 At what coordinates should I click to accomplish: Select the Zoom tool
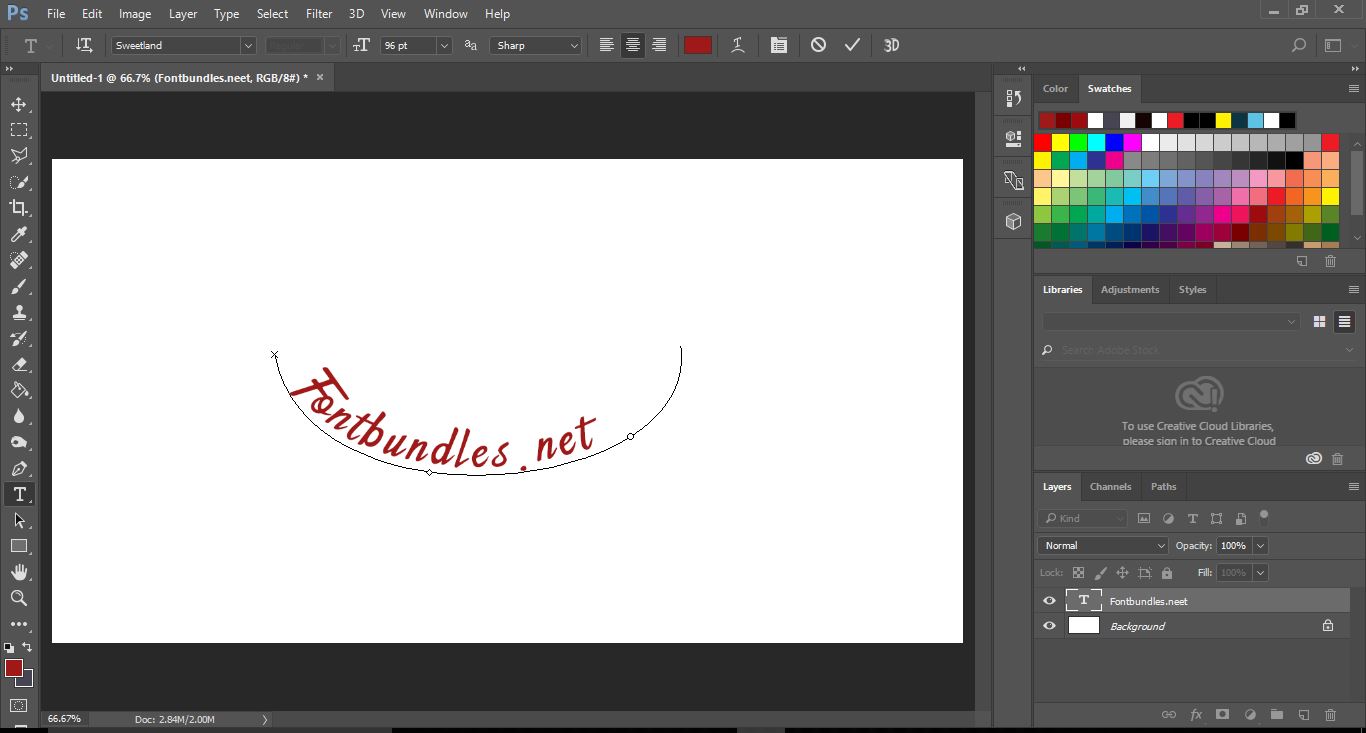[x=19, y=598]
